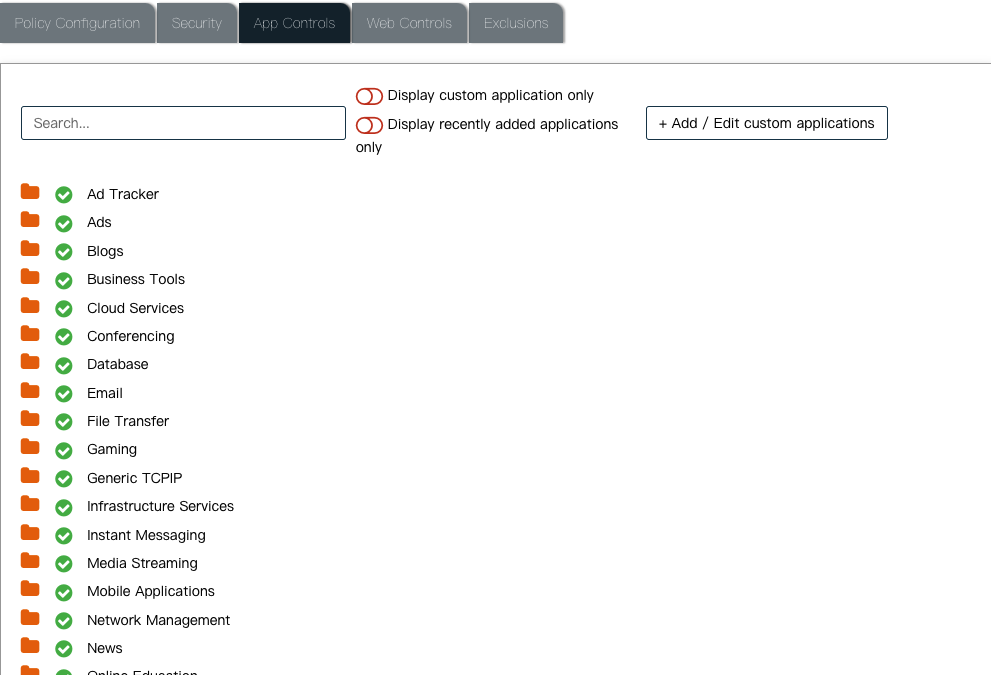Screen dimensions: 991x675
Task: Go to the Exclusions tab
Action: coord(516,23)
